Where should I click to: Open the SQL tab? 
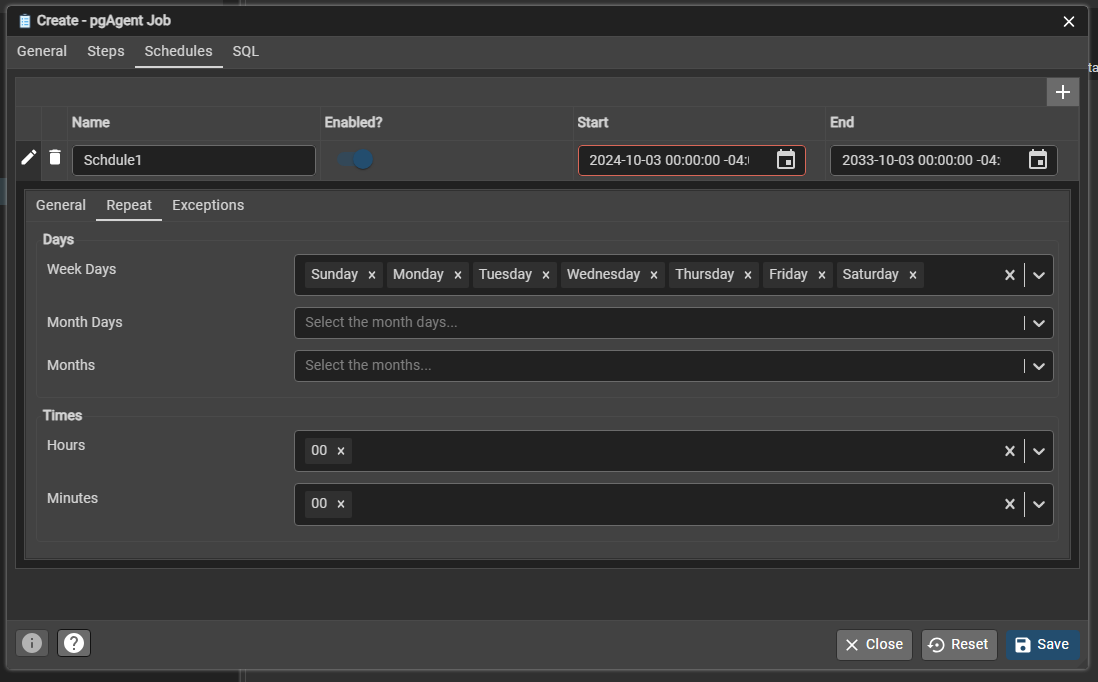(x=246, y=51)
